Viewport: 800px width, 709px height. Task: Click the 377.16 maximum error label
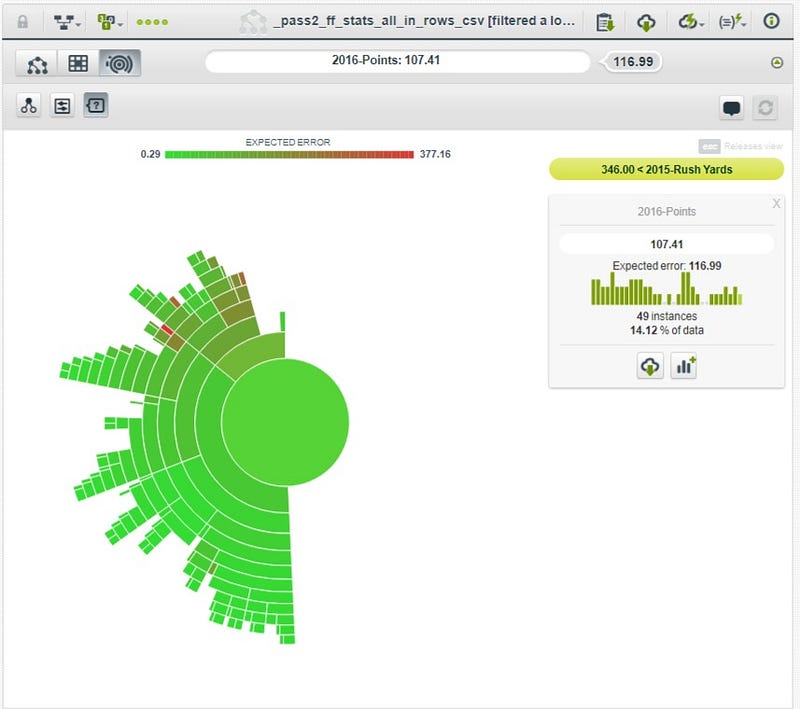(435, 154)
